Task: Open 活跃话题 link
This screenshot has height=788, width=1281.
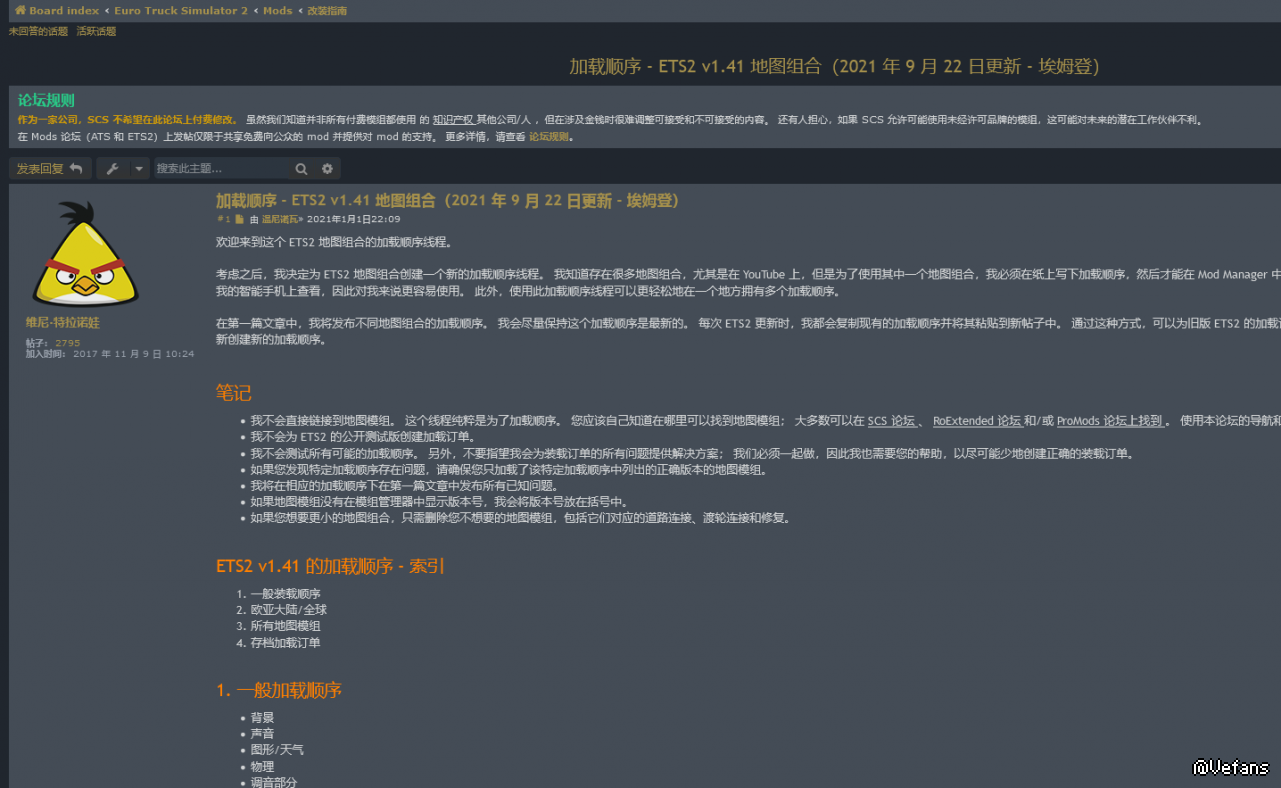Action: [x=97, y=31]
